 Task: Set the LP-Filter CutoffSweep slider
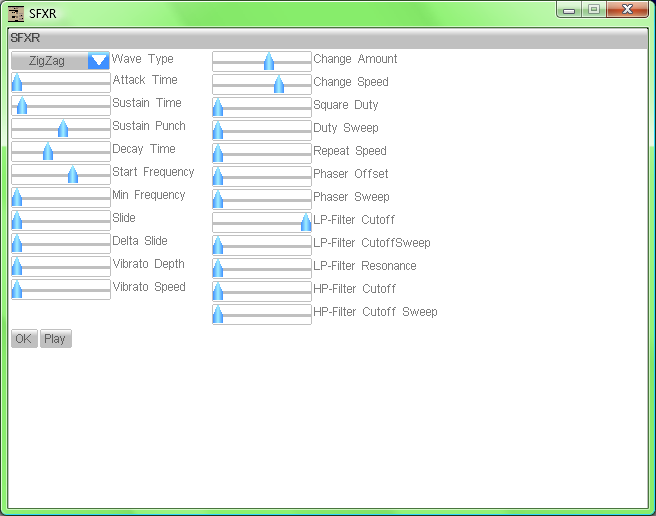(262, 246)
